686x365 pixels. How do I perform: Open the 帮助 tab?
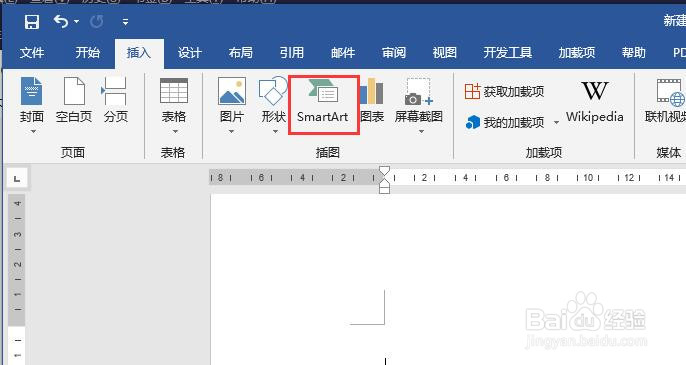point(634,53)
